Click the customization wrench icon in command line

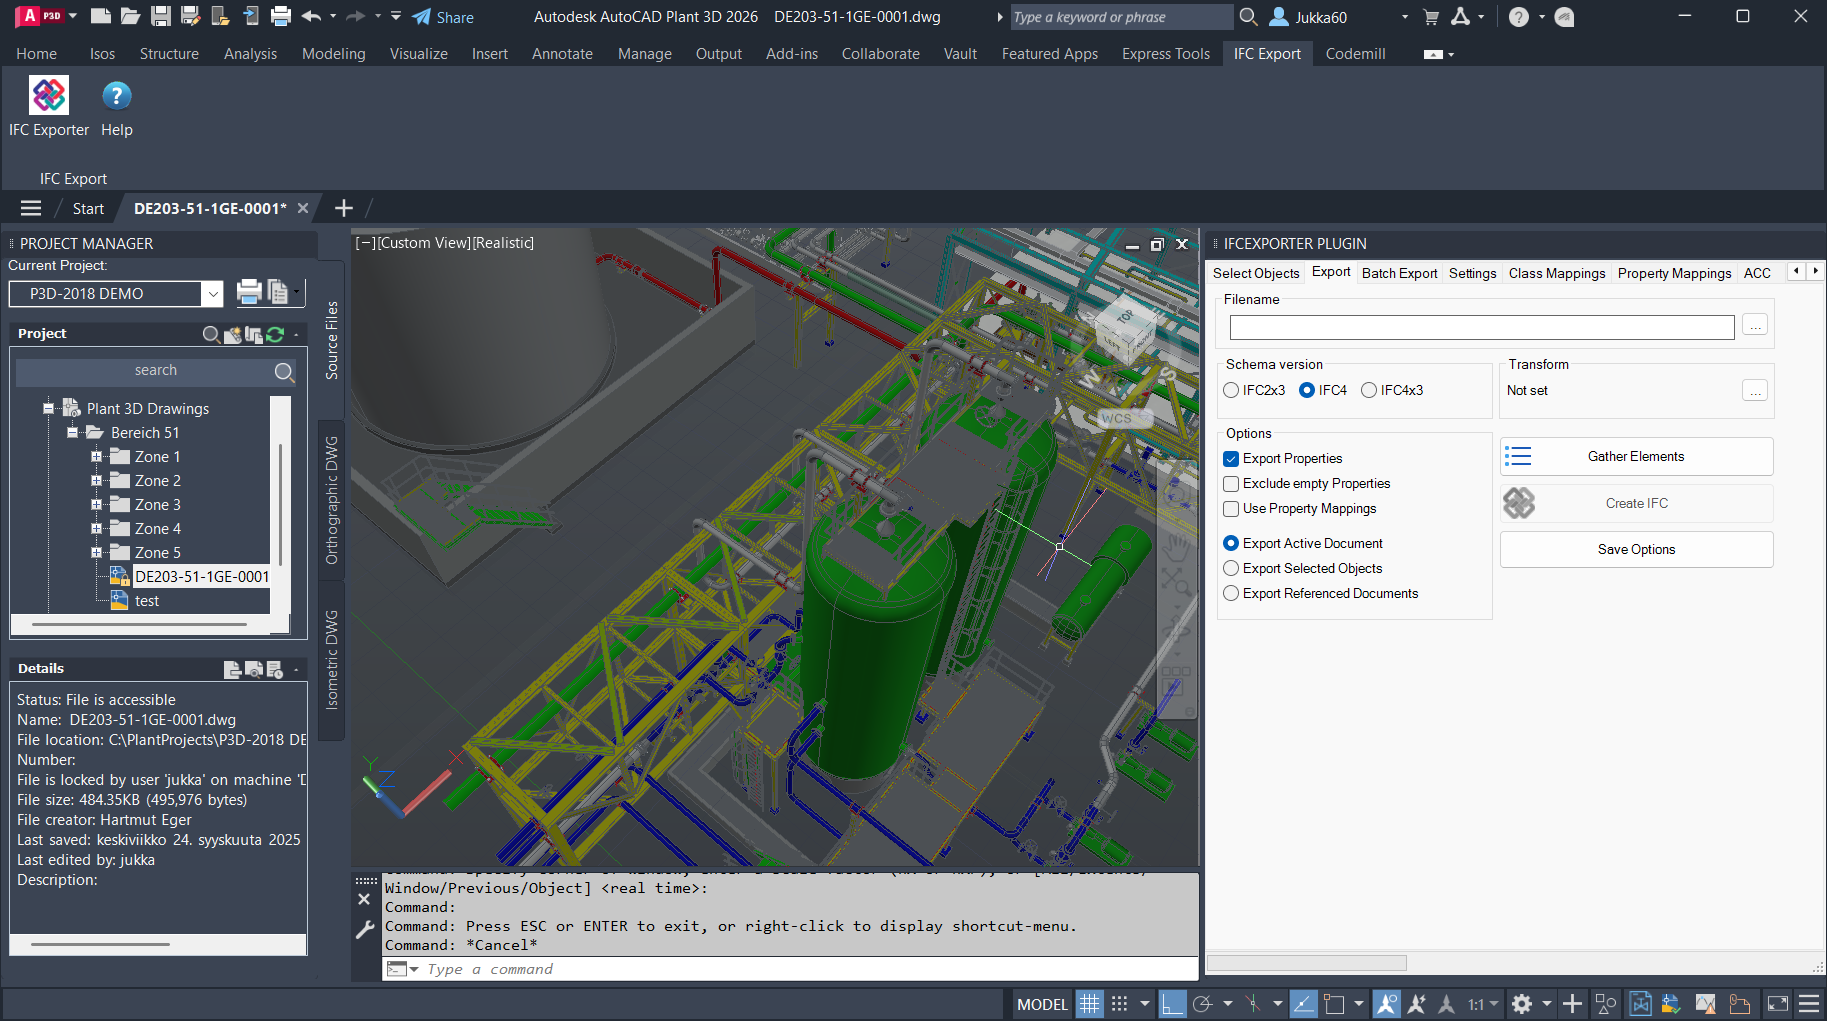[x=365, y=930]
